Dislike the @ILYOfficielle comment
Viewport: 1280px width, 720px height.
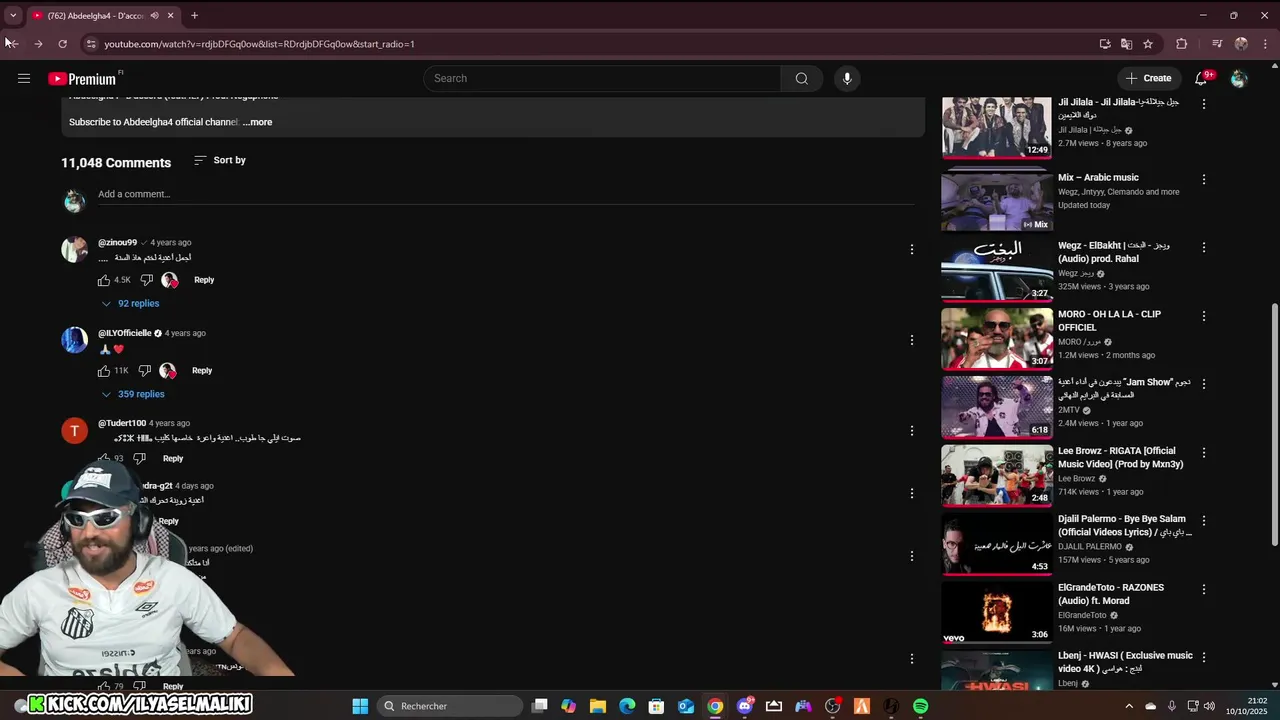[144, 371]
